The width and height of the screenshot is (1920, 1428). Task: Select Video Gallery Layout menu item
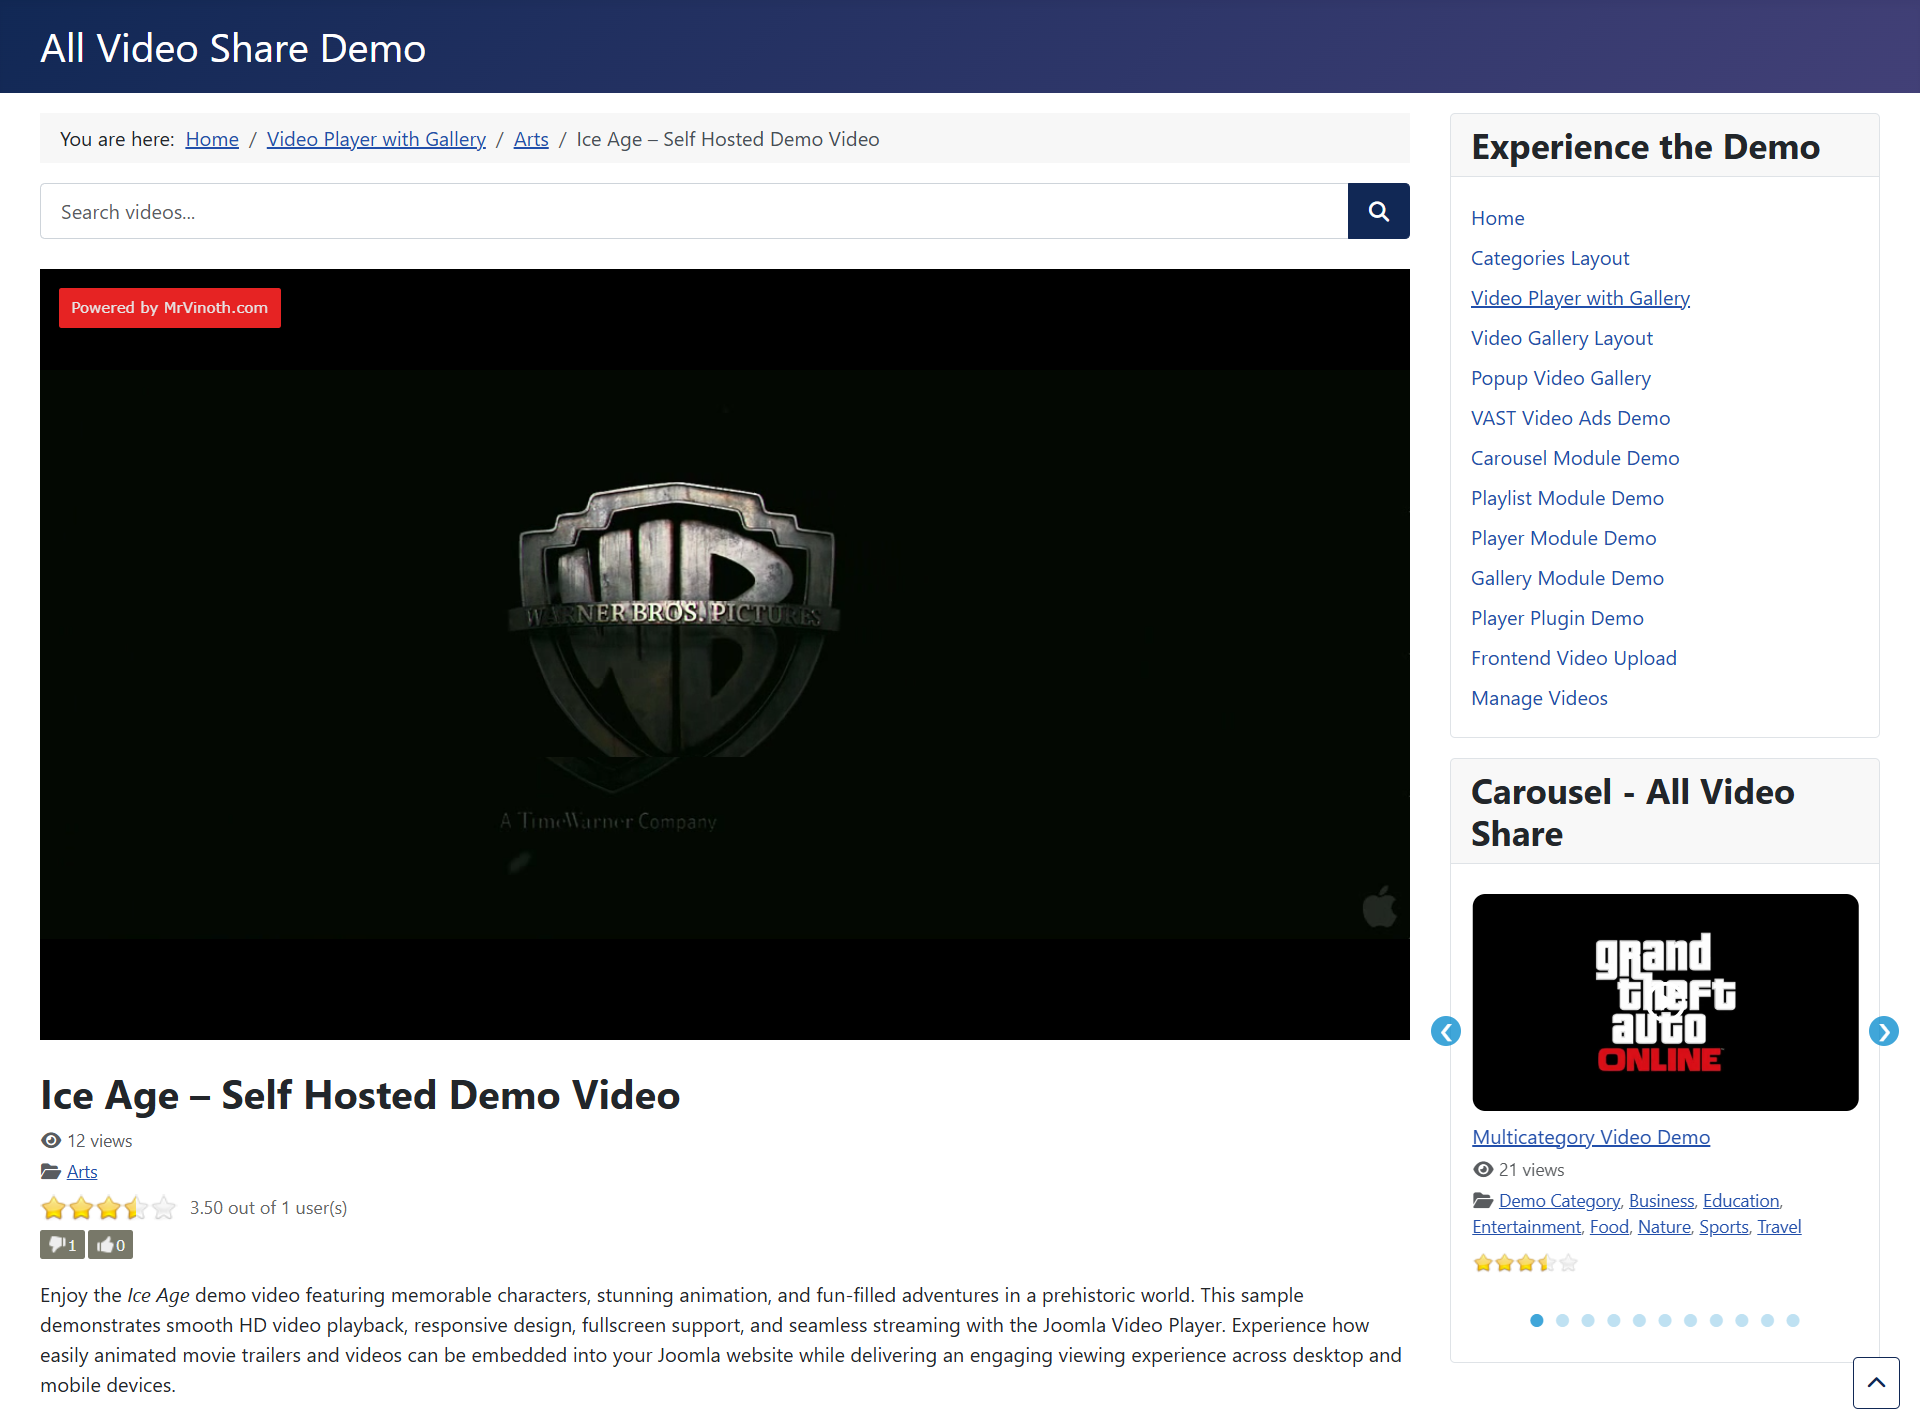click(x=1562, y=338)
